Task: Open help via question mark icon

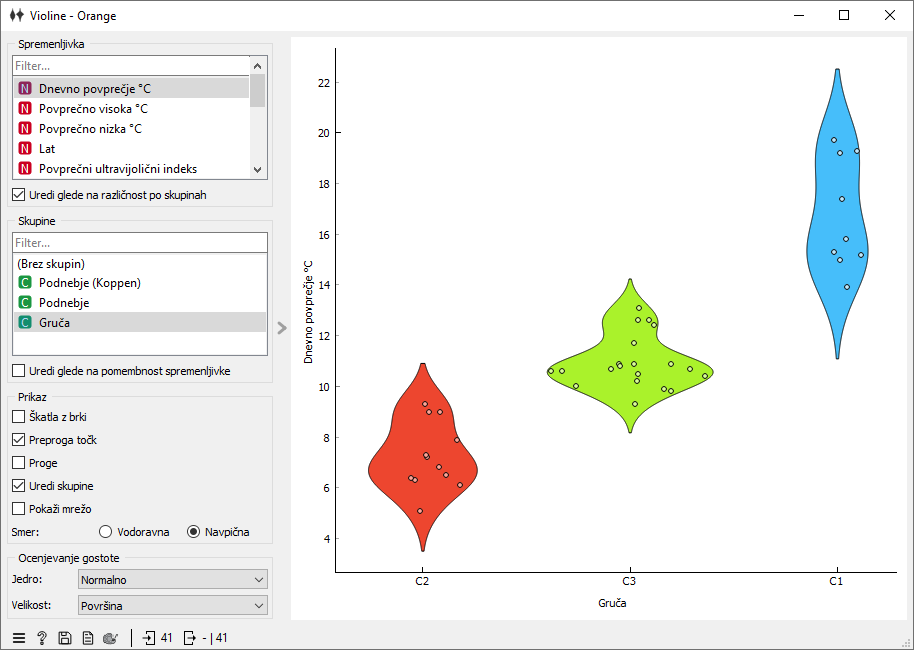Action: coord(42,638)
